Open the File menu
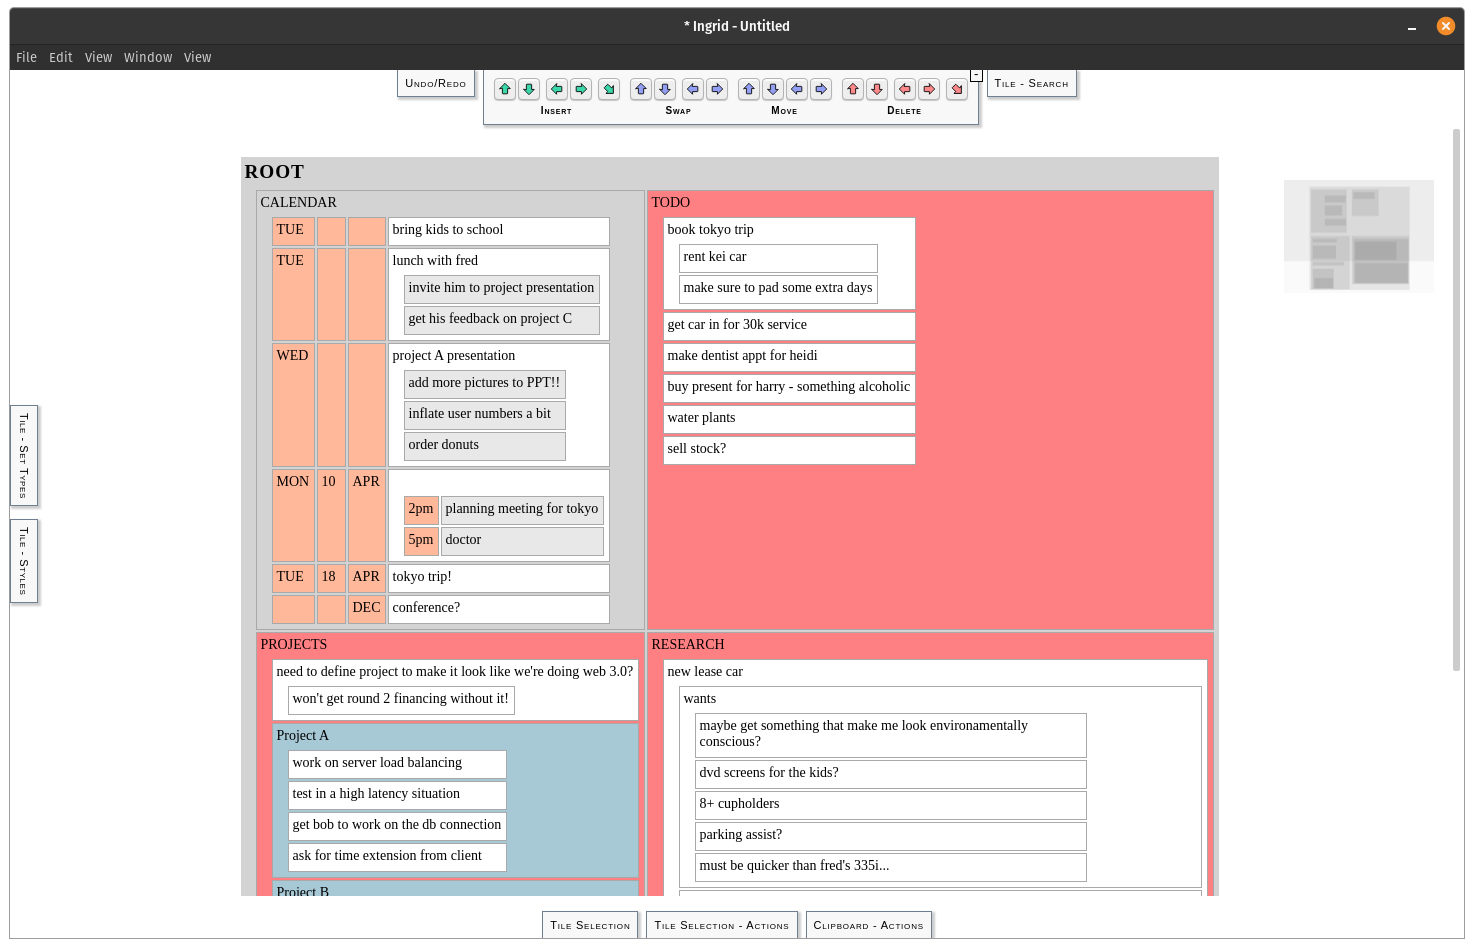 click(26, 57)
